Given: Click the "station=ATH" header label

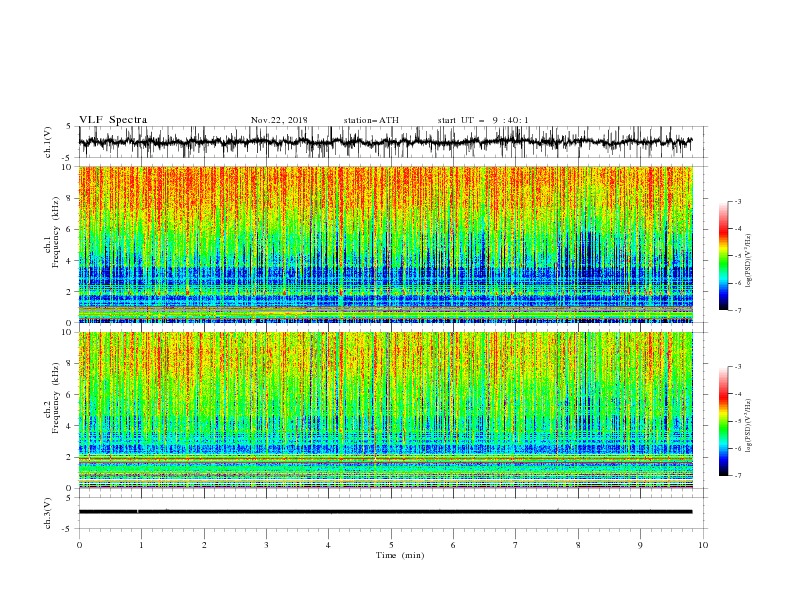Looking at the screenshot, I should 371,120.
